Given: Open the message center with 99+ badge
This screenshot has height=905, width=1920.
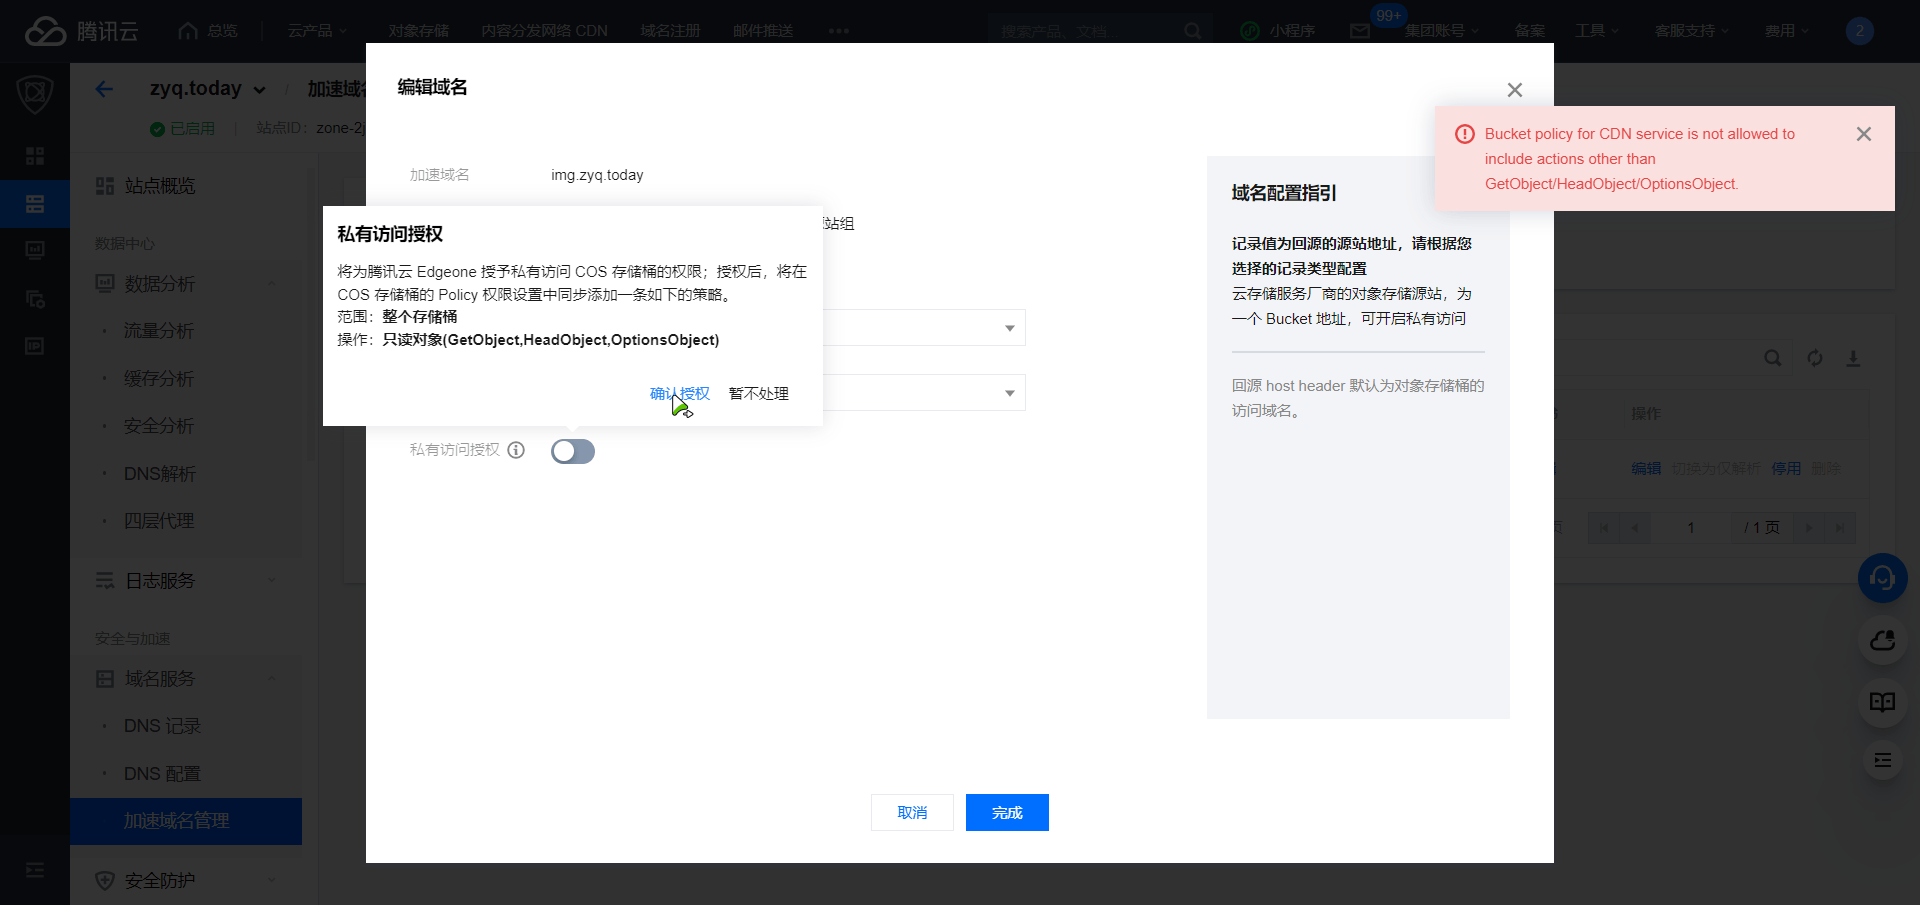Looking at the screenshot, I should point(1358,31).
